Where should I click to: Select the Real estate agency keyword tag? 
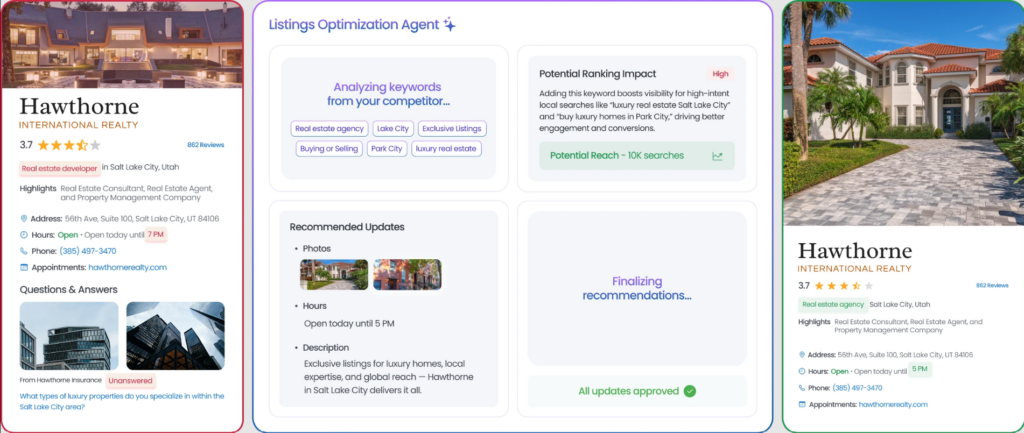[330, 129]
